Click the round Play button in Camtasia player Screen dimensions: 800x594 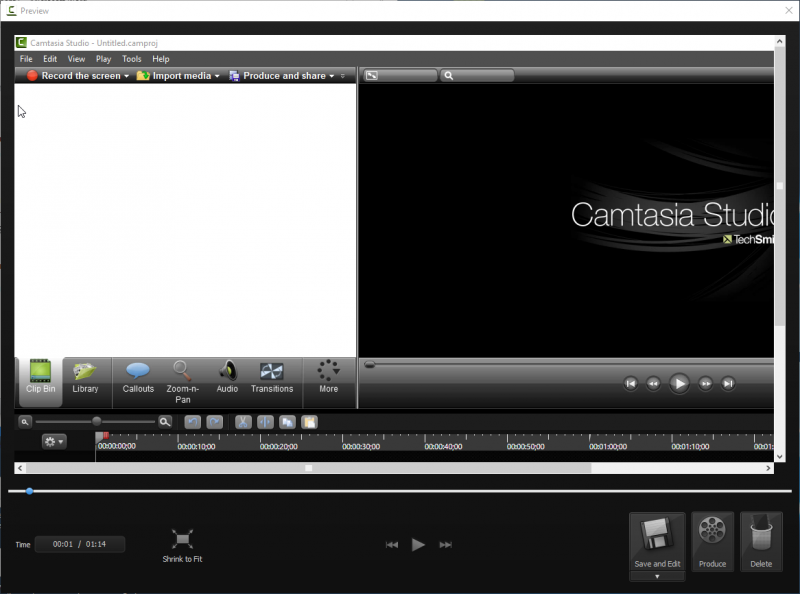click(679, 383)
